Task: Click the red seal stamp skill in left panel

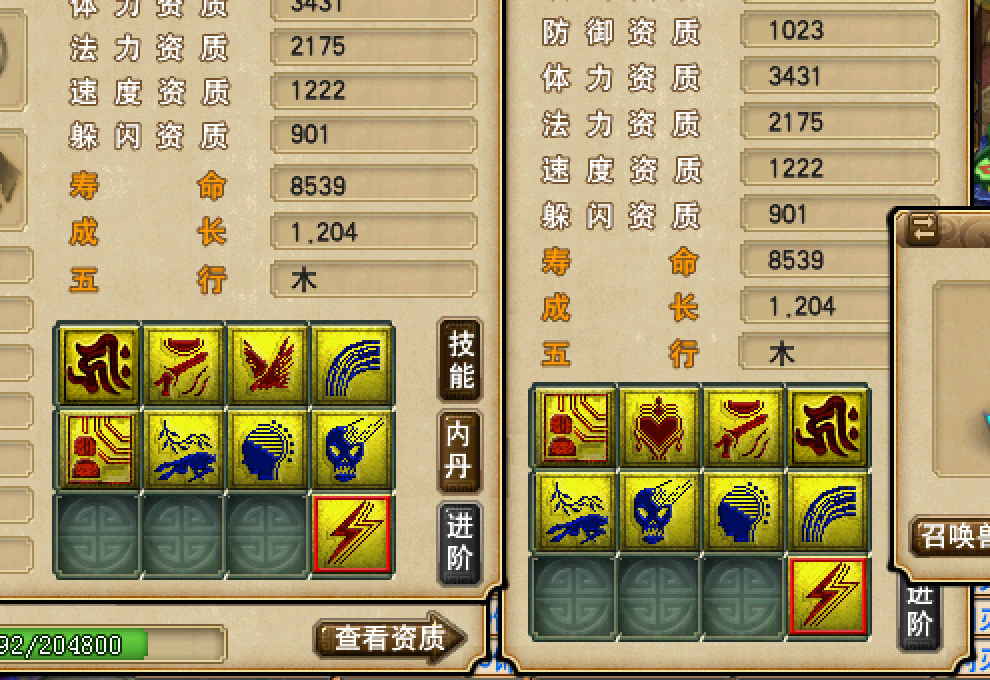Action: (98, 450)
